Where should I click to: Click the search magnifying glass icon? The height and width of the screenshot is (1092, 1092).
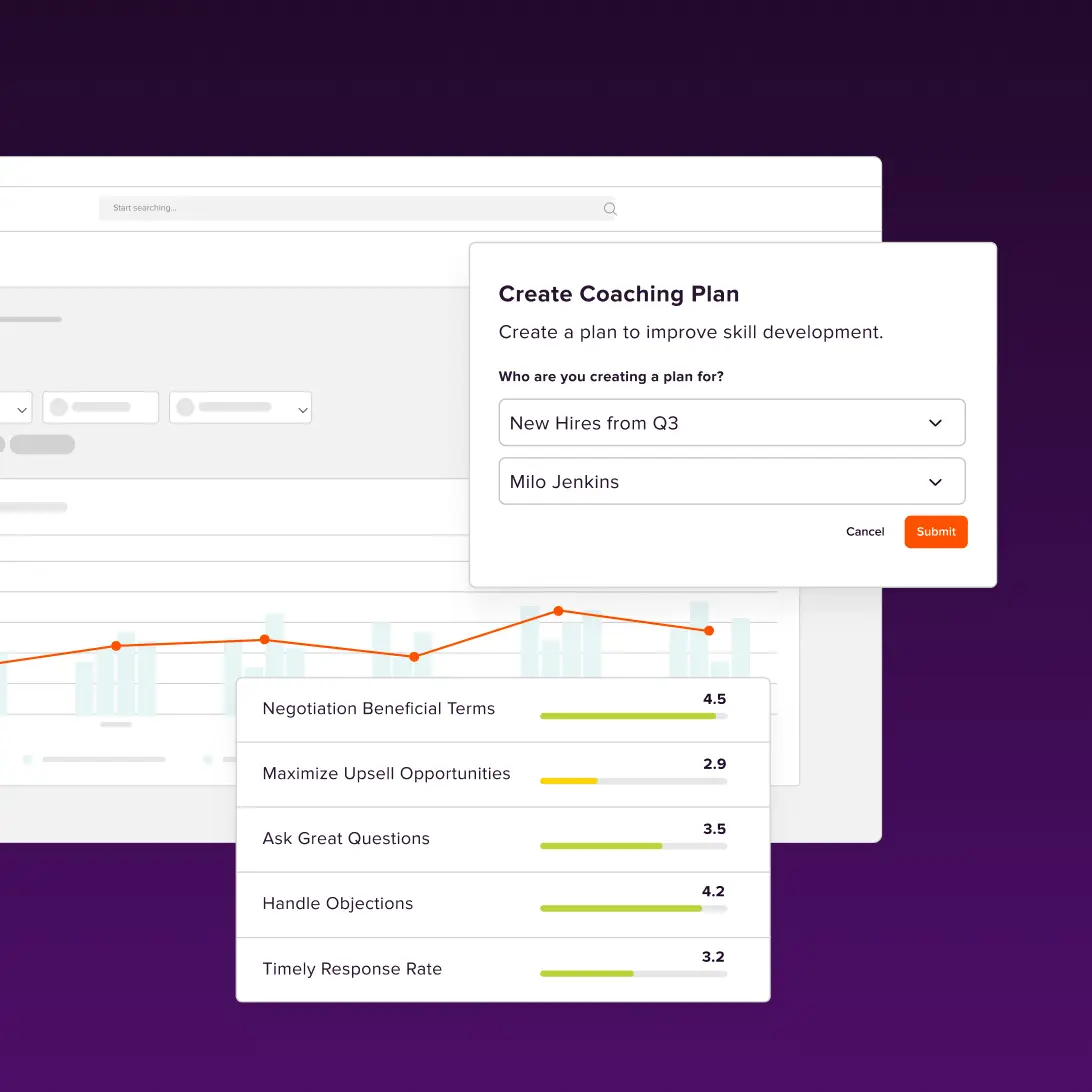coord(610,208)
